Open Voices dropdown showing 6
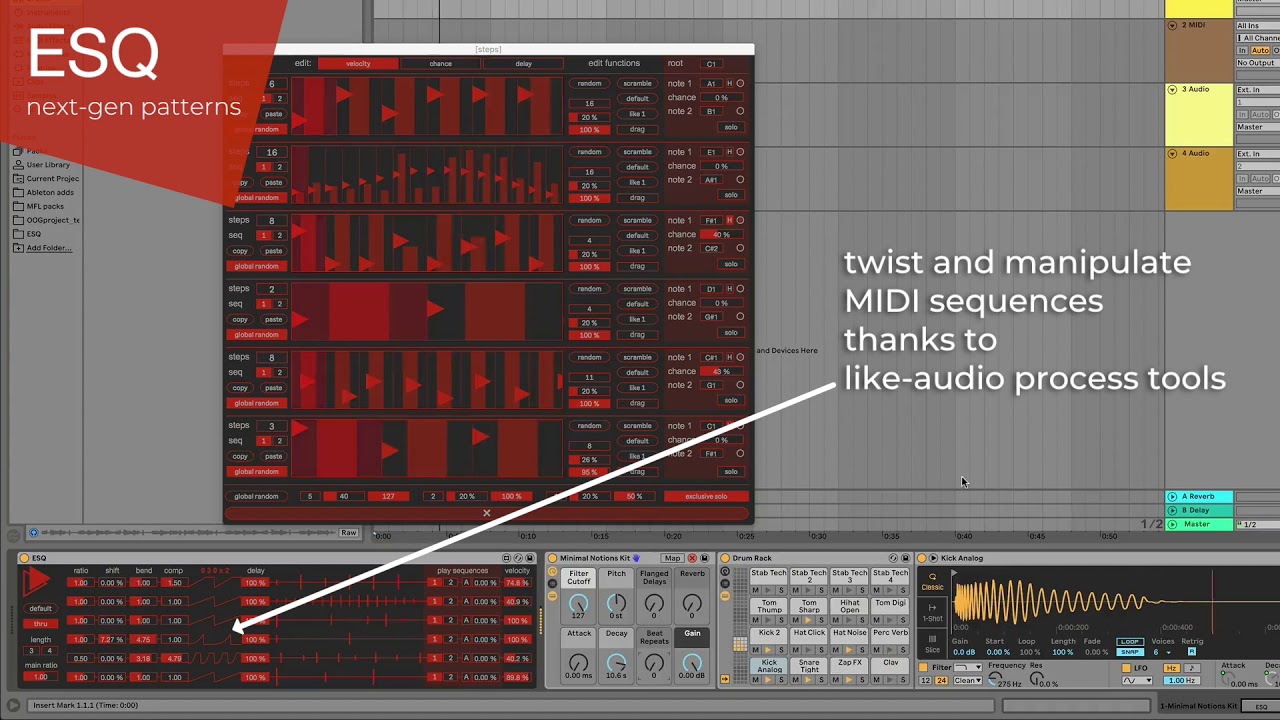Image resolution: width=1280 pixels, height=720 pixels. (1161, 652)
